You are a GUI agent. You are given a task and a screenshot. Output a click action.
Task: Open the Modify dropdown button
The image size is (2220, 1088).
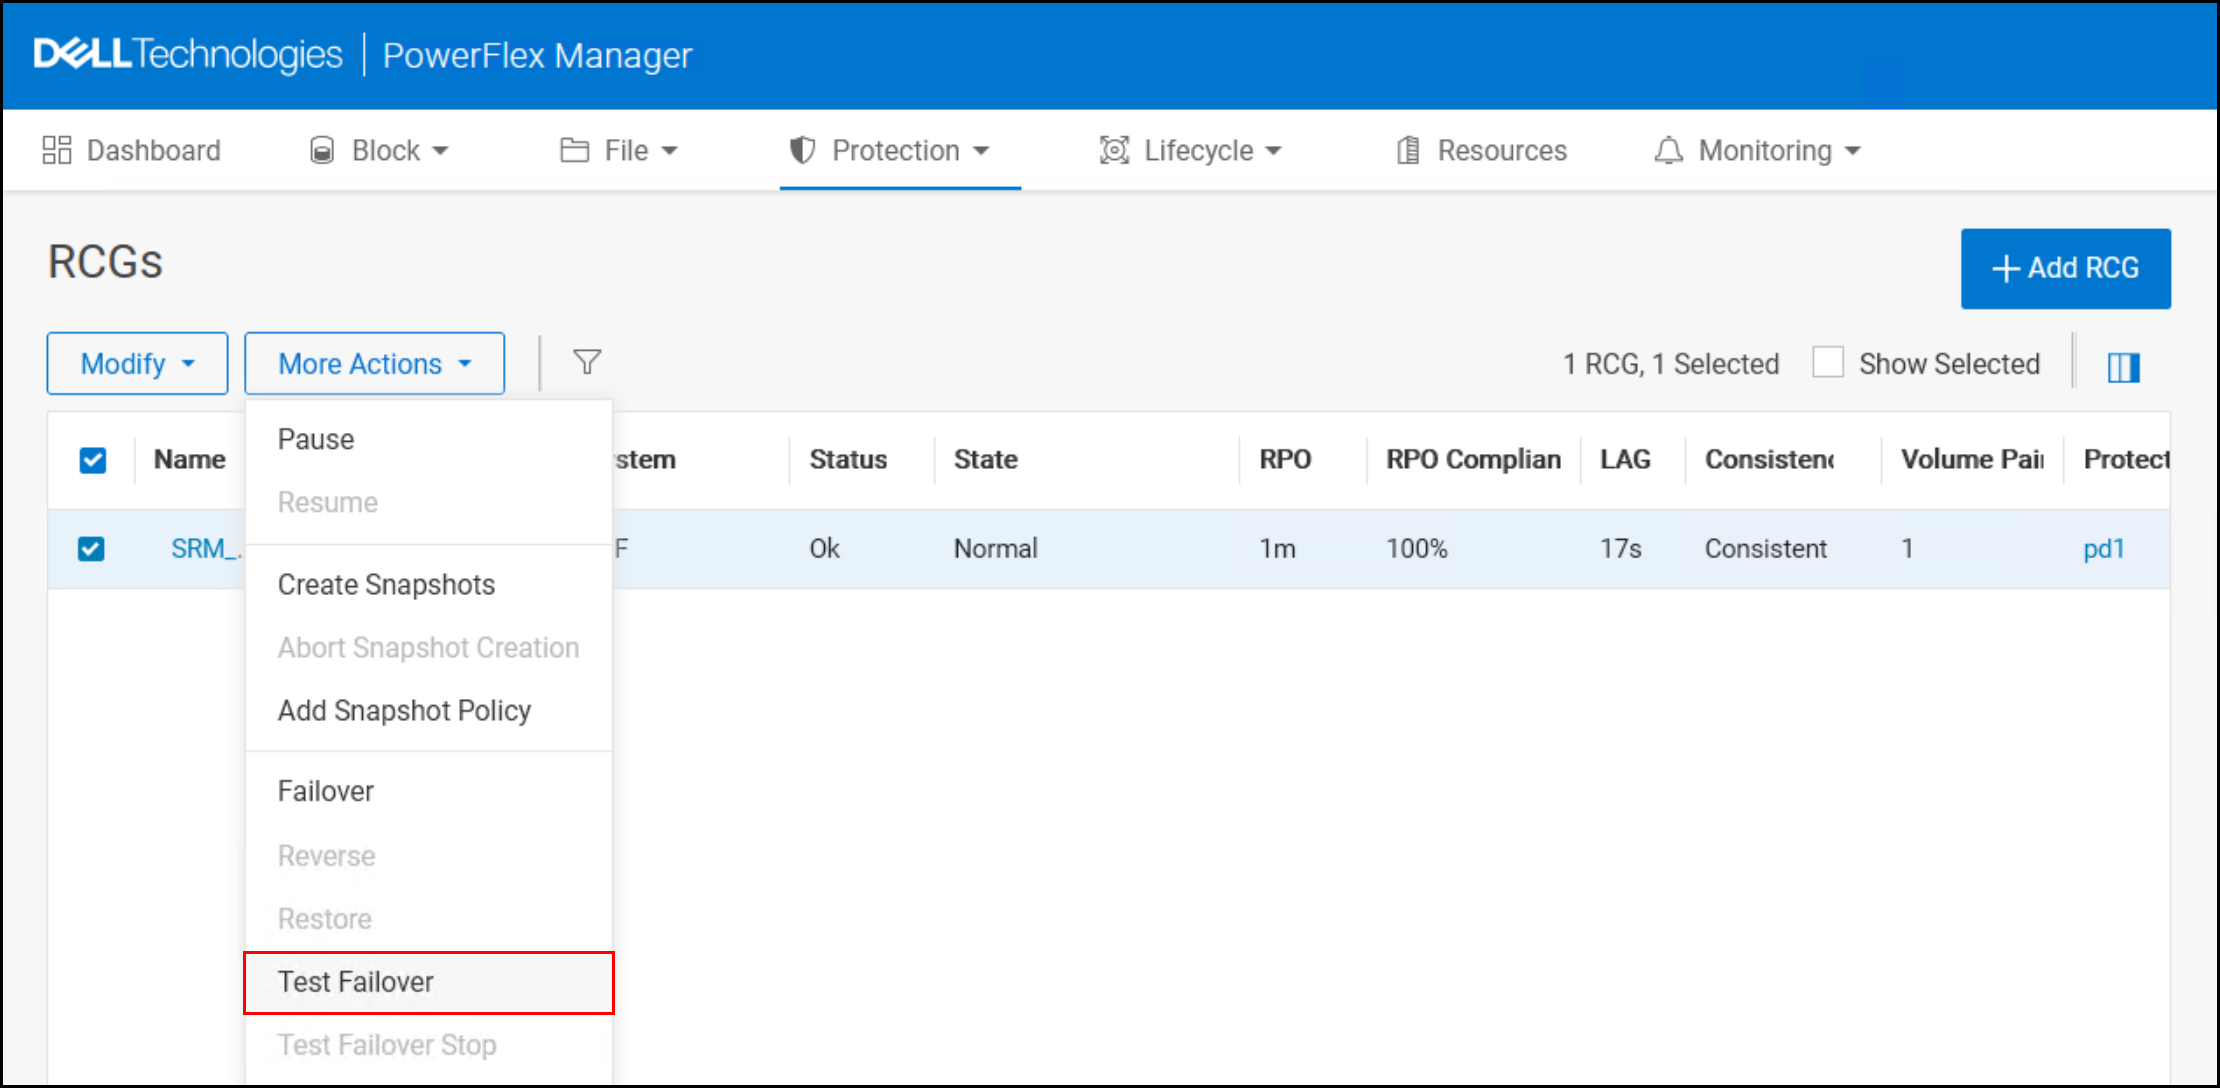click(137, 363)
